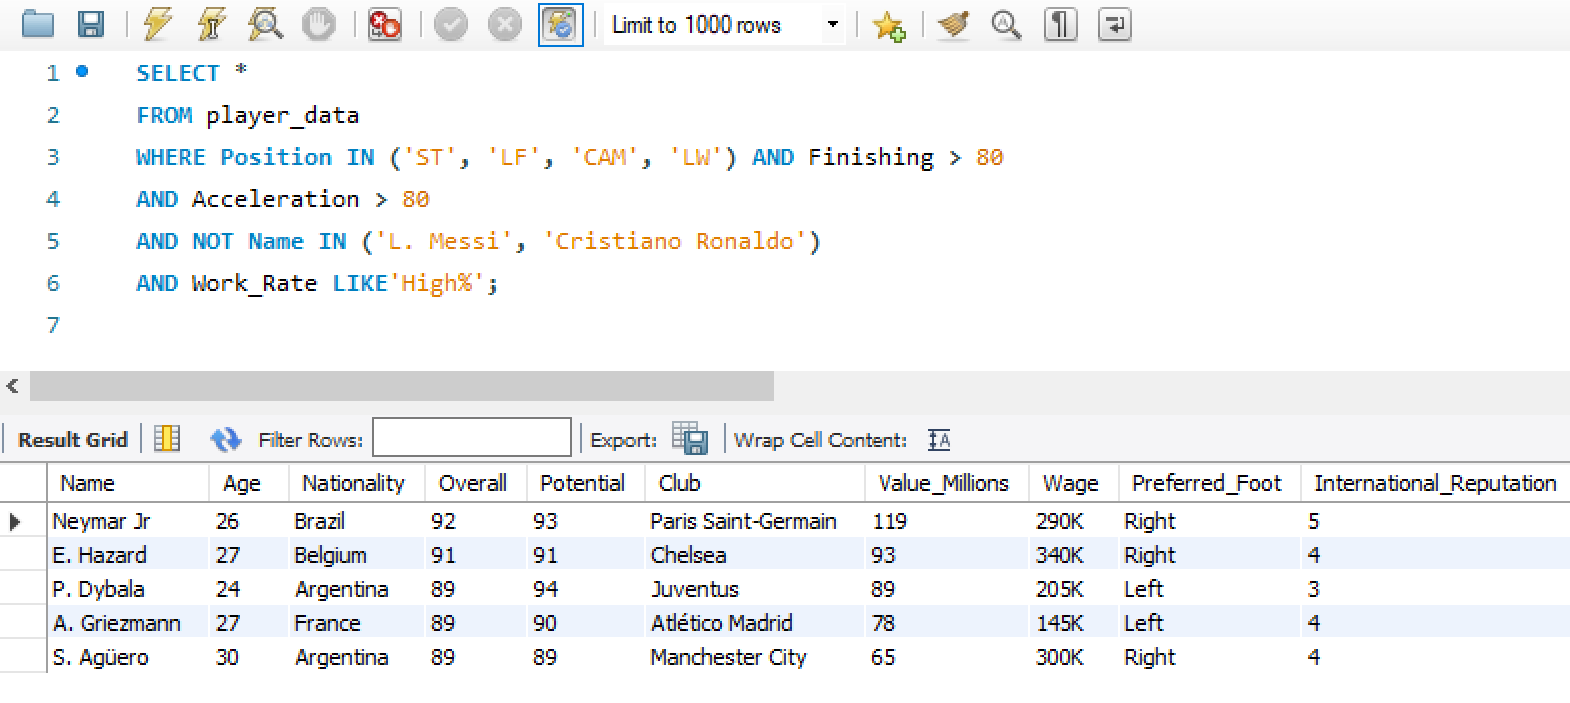Click the France nationality cell
Screen dimensions: 1570x703
[x=357, y=623]
